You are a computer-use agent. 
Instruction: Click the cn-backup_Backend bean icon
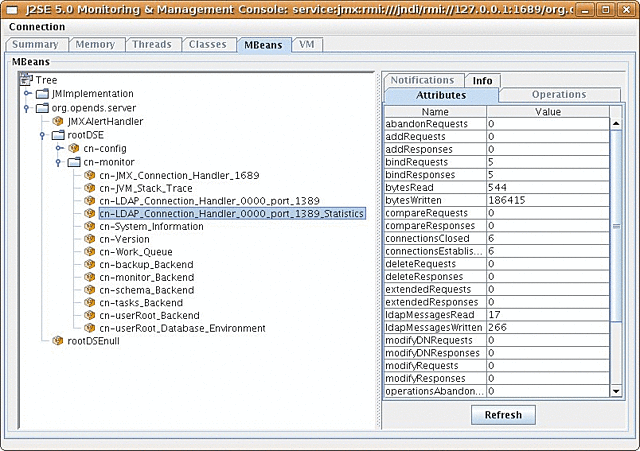point(90,264)
